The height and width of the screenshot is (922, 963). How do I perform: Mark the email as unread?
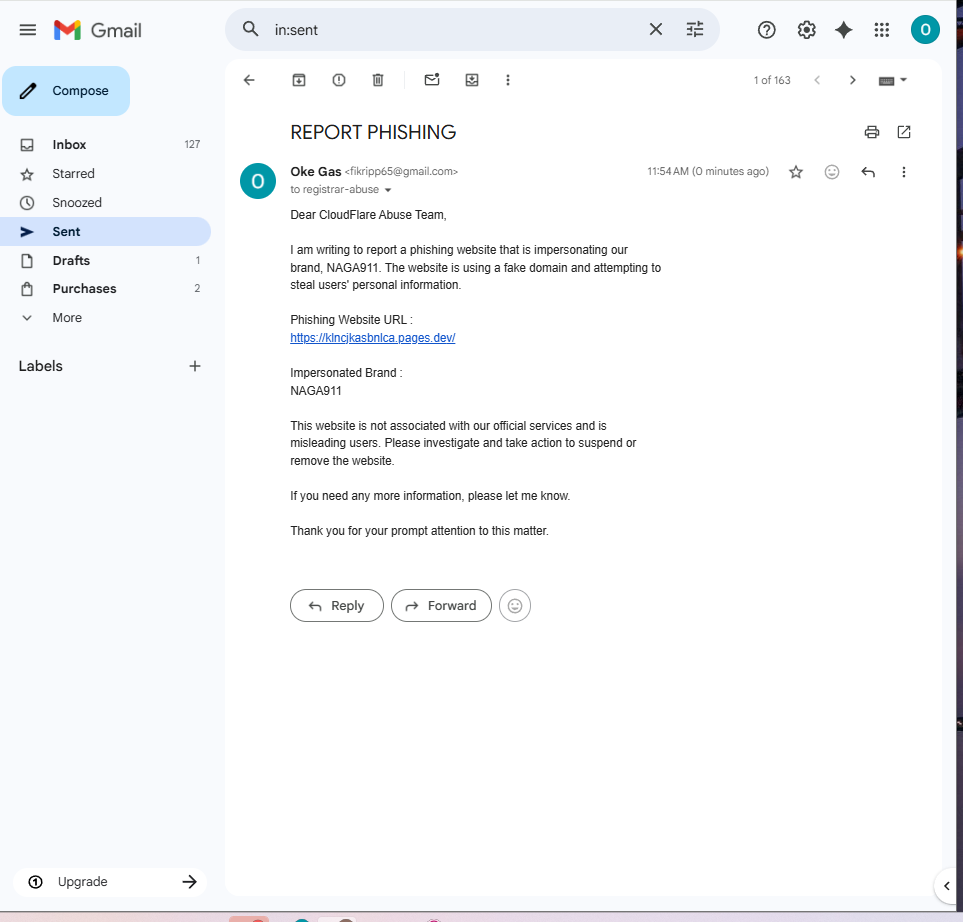point(432,79)
